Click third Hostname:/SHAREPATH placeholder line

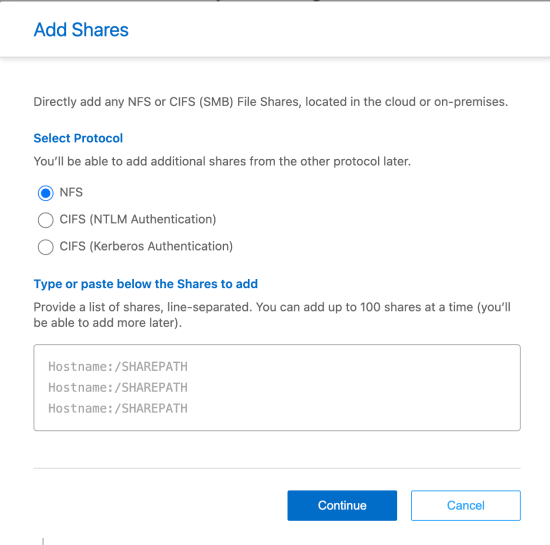pos(118,408)
